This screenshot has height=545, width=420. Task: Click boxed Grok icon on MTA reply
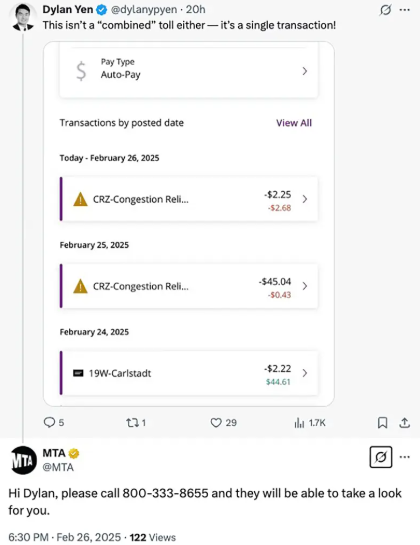pos(381,457)
